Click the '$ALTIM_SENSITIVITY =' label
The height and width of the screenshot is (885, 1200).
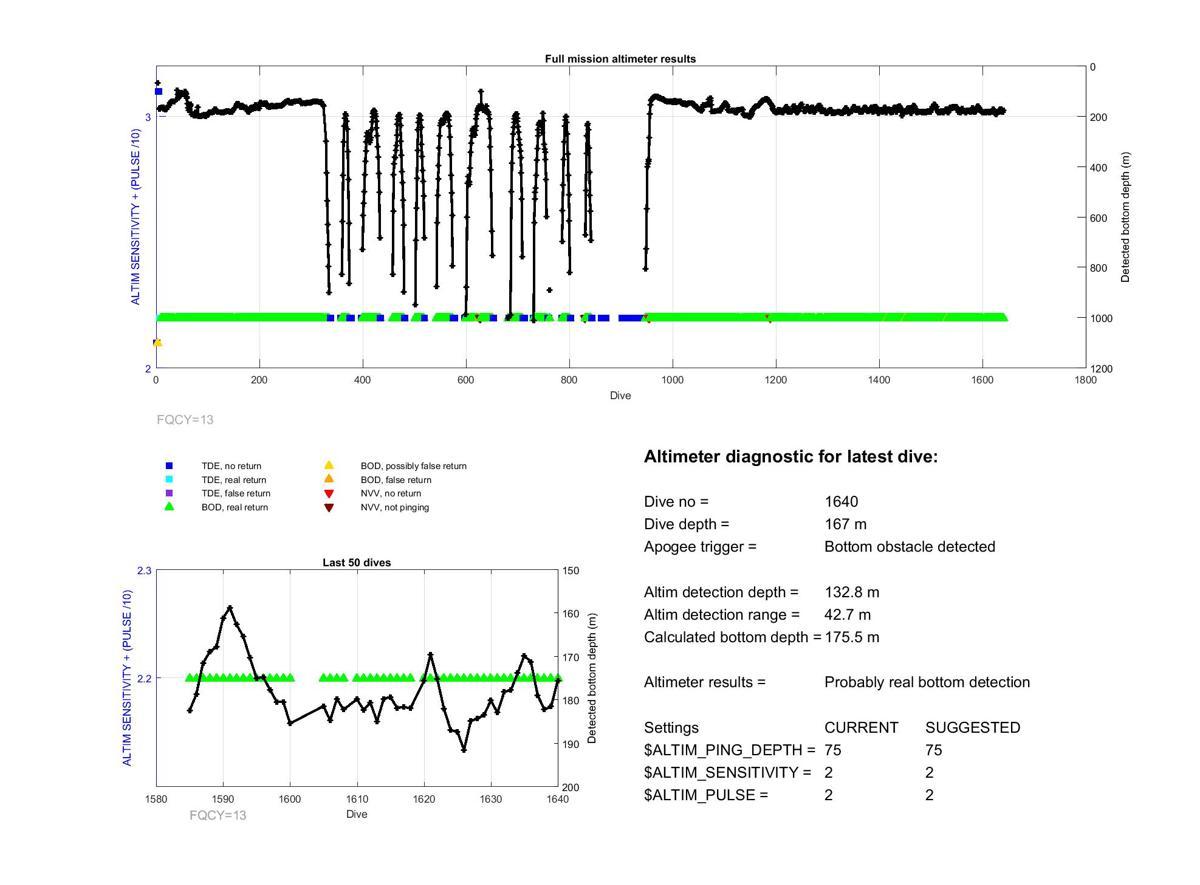pyautogui.click(x=727, y=773)
